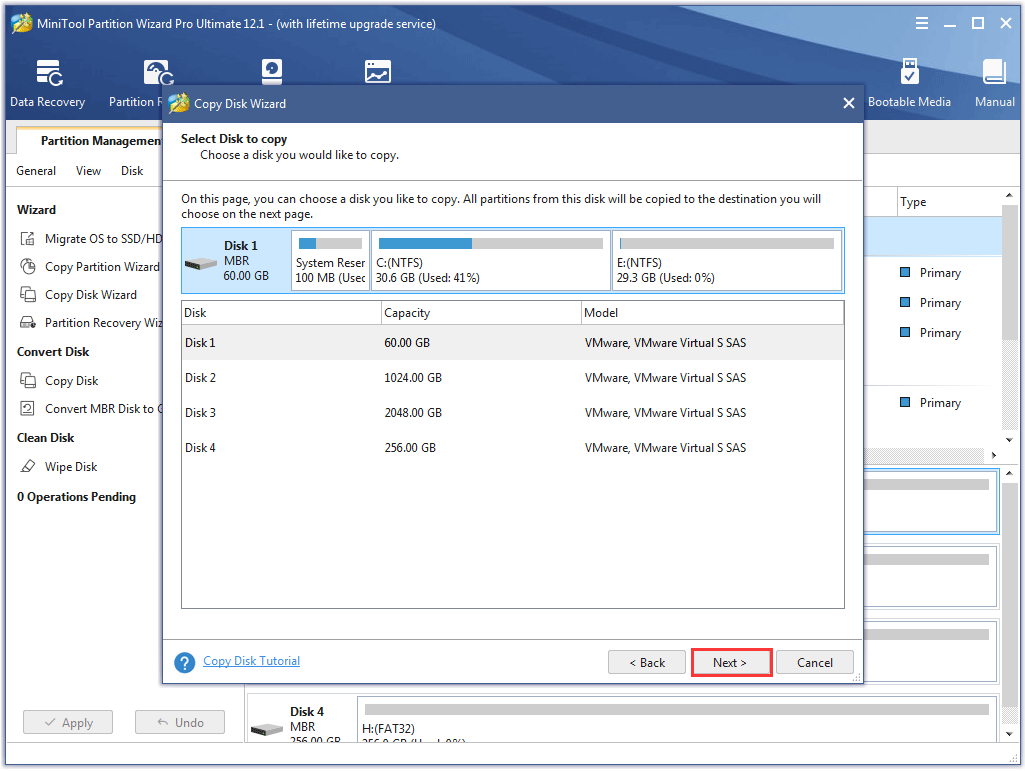Screen dimensions: 1025x771
Task: Select Disk 4 row with 256.00 GB
Action: tap(512, 448)
